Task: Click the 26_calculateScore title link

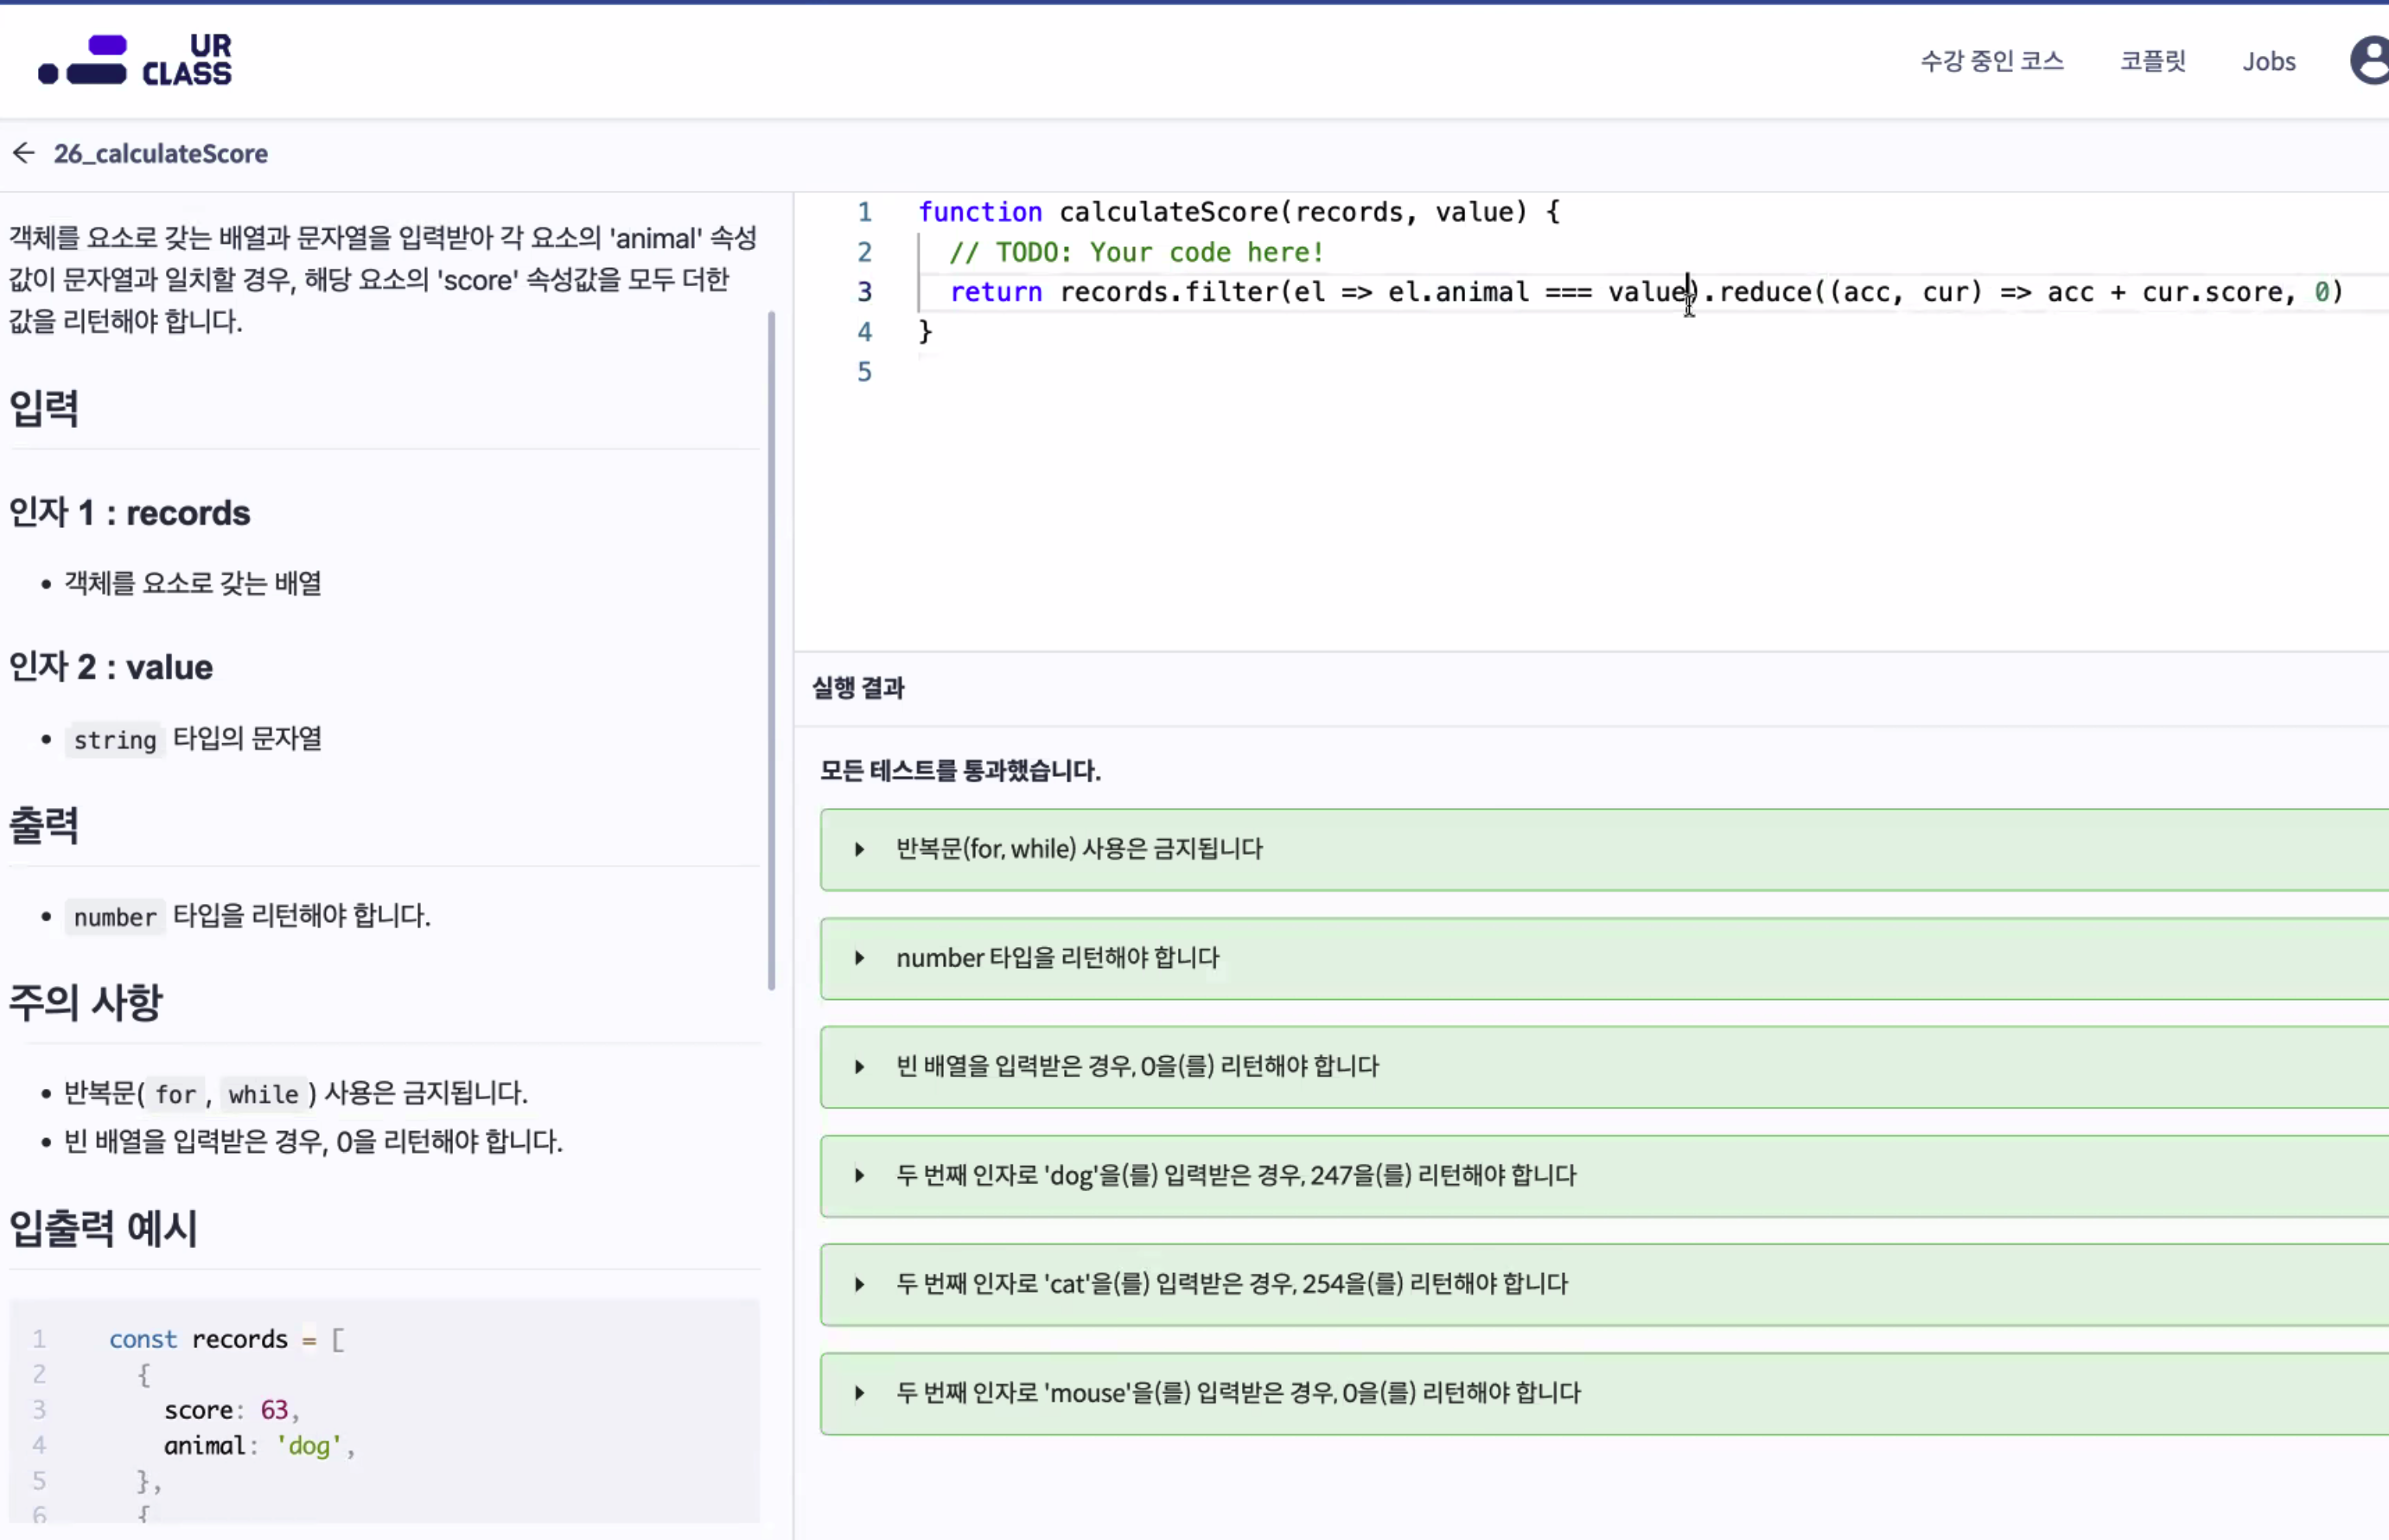Action: click(x=160, y=153)
